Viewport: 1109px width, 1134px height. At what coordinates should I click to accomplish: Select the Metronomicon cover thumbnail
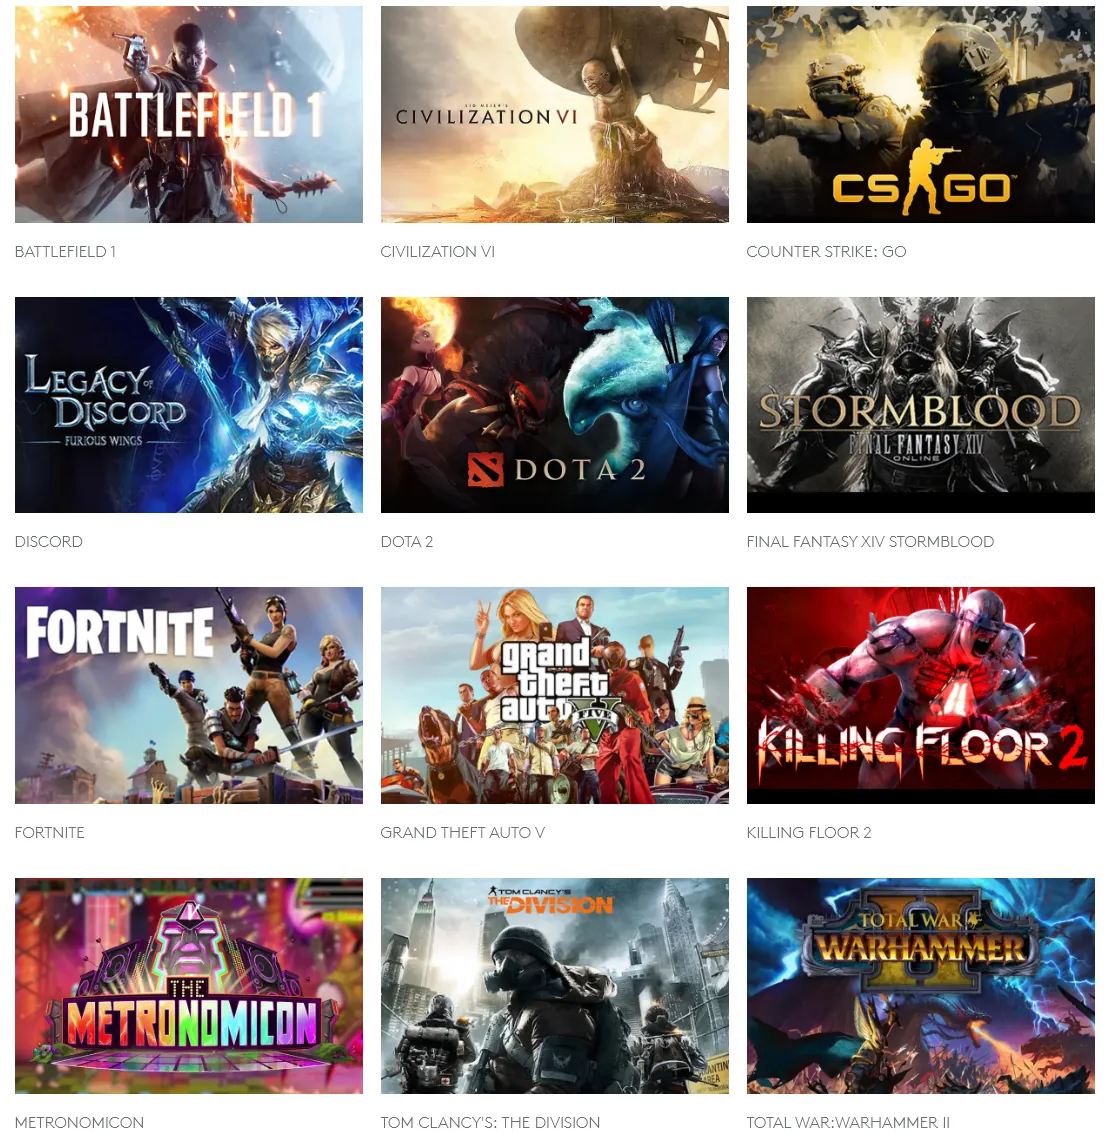point(189,986)
